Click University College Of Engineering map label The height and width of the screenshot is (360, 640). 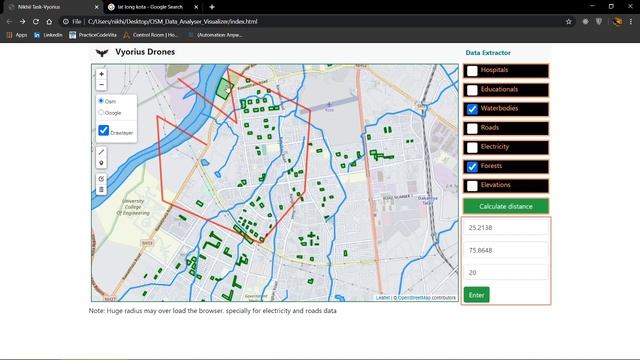pos(133,207)
